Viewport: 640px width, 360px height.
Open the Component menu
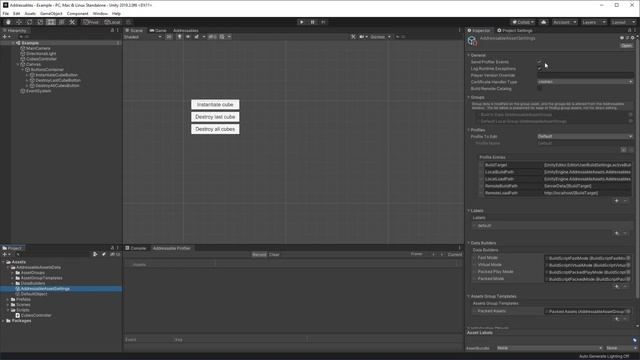78,13
